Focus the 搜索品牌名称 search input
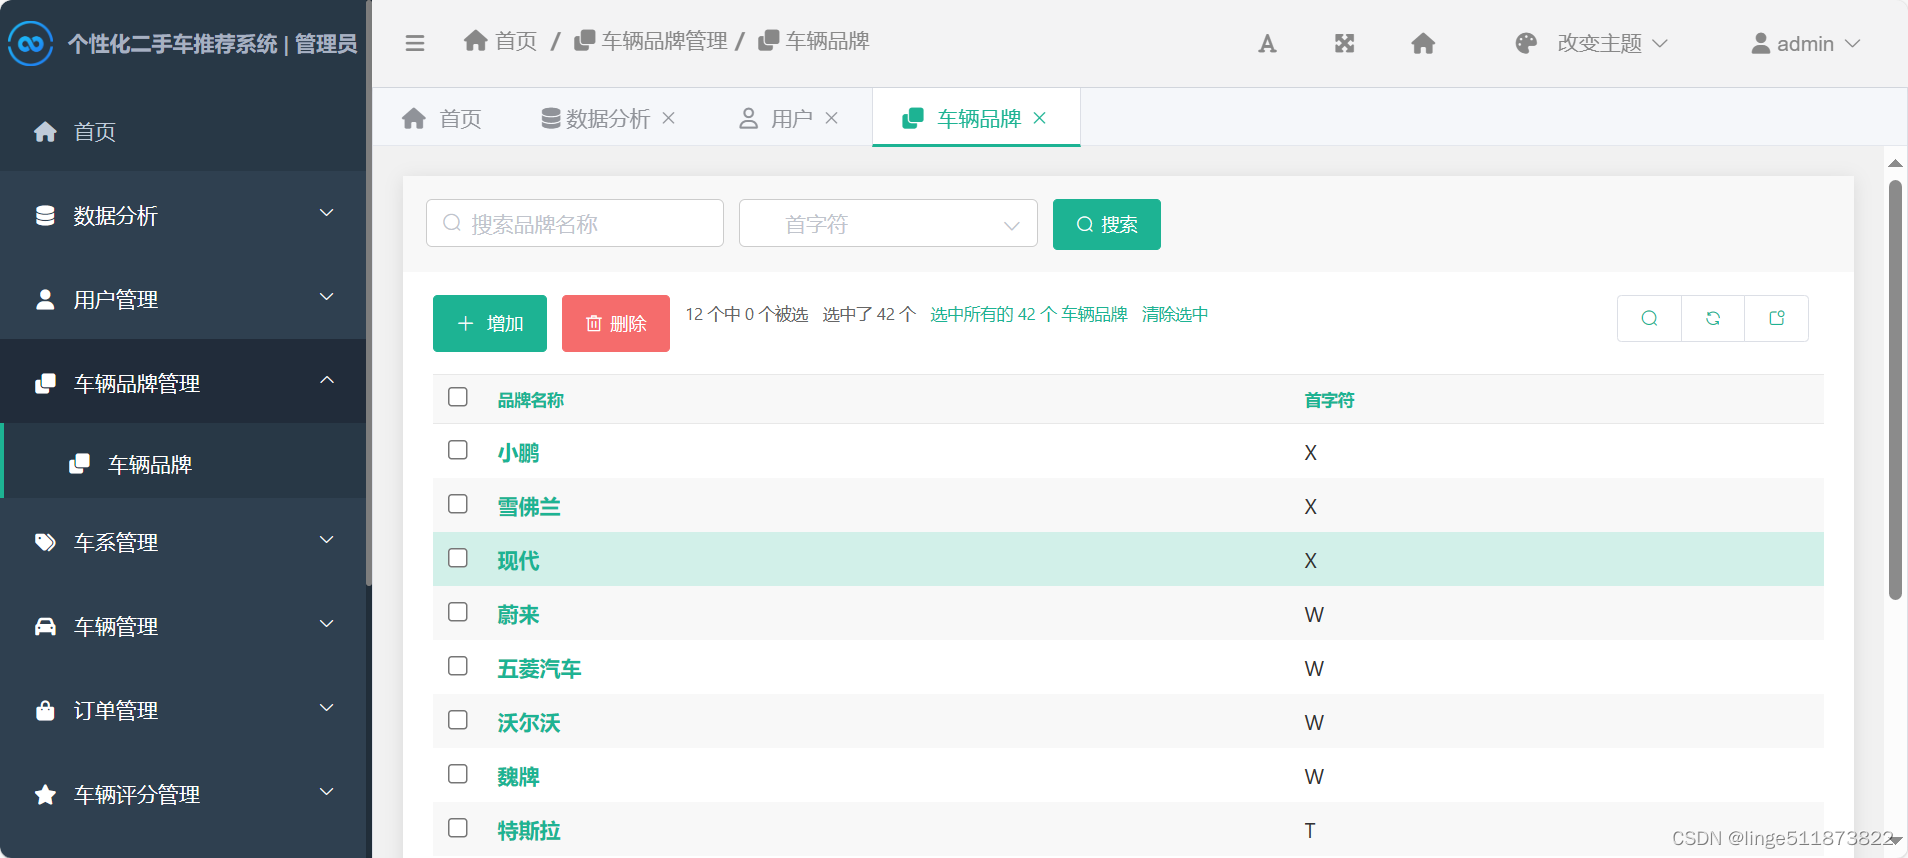The image size is (1908, 858). (x=575, y=223)
